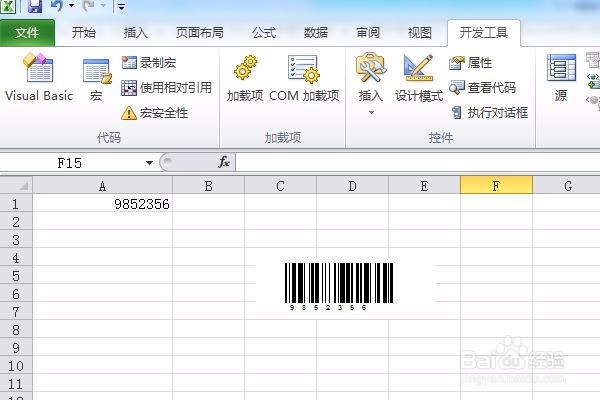Expand the Name Box dropdown arrow
Viewport: 600px width, 400px height.
149,163
